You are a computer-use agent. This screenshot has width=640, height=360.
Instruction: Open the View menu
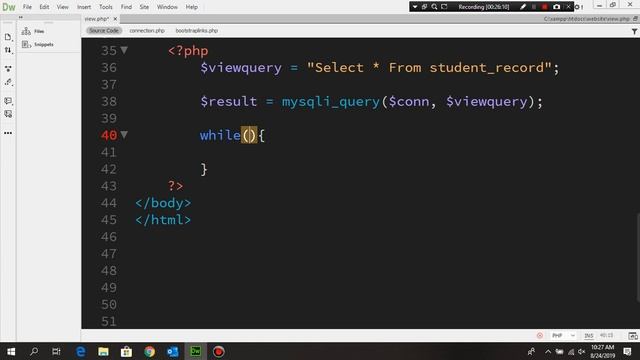coord(62,7)
